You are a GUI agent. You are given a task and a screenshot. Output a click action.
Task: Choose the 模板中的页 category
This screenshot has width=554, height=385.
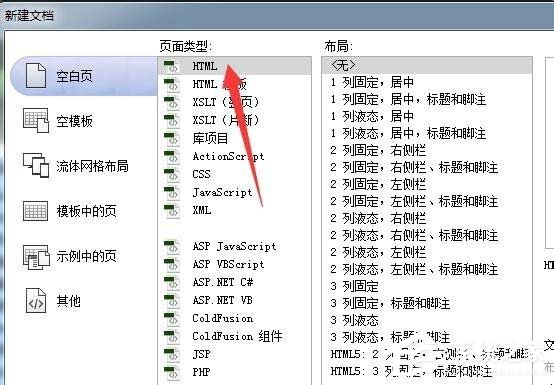(86, 211)
